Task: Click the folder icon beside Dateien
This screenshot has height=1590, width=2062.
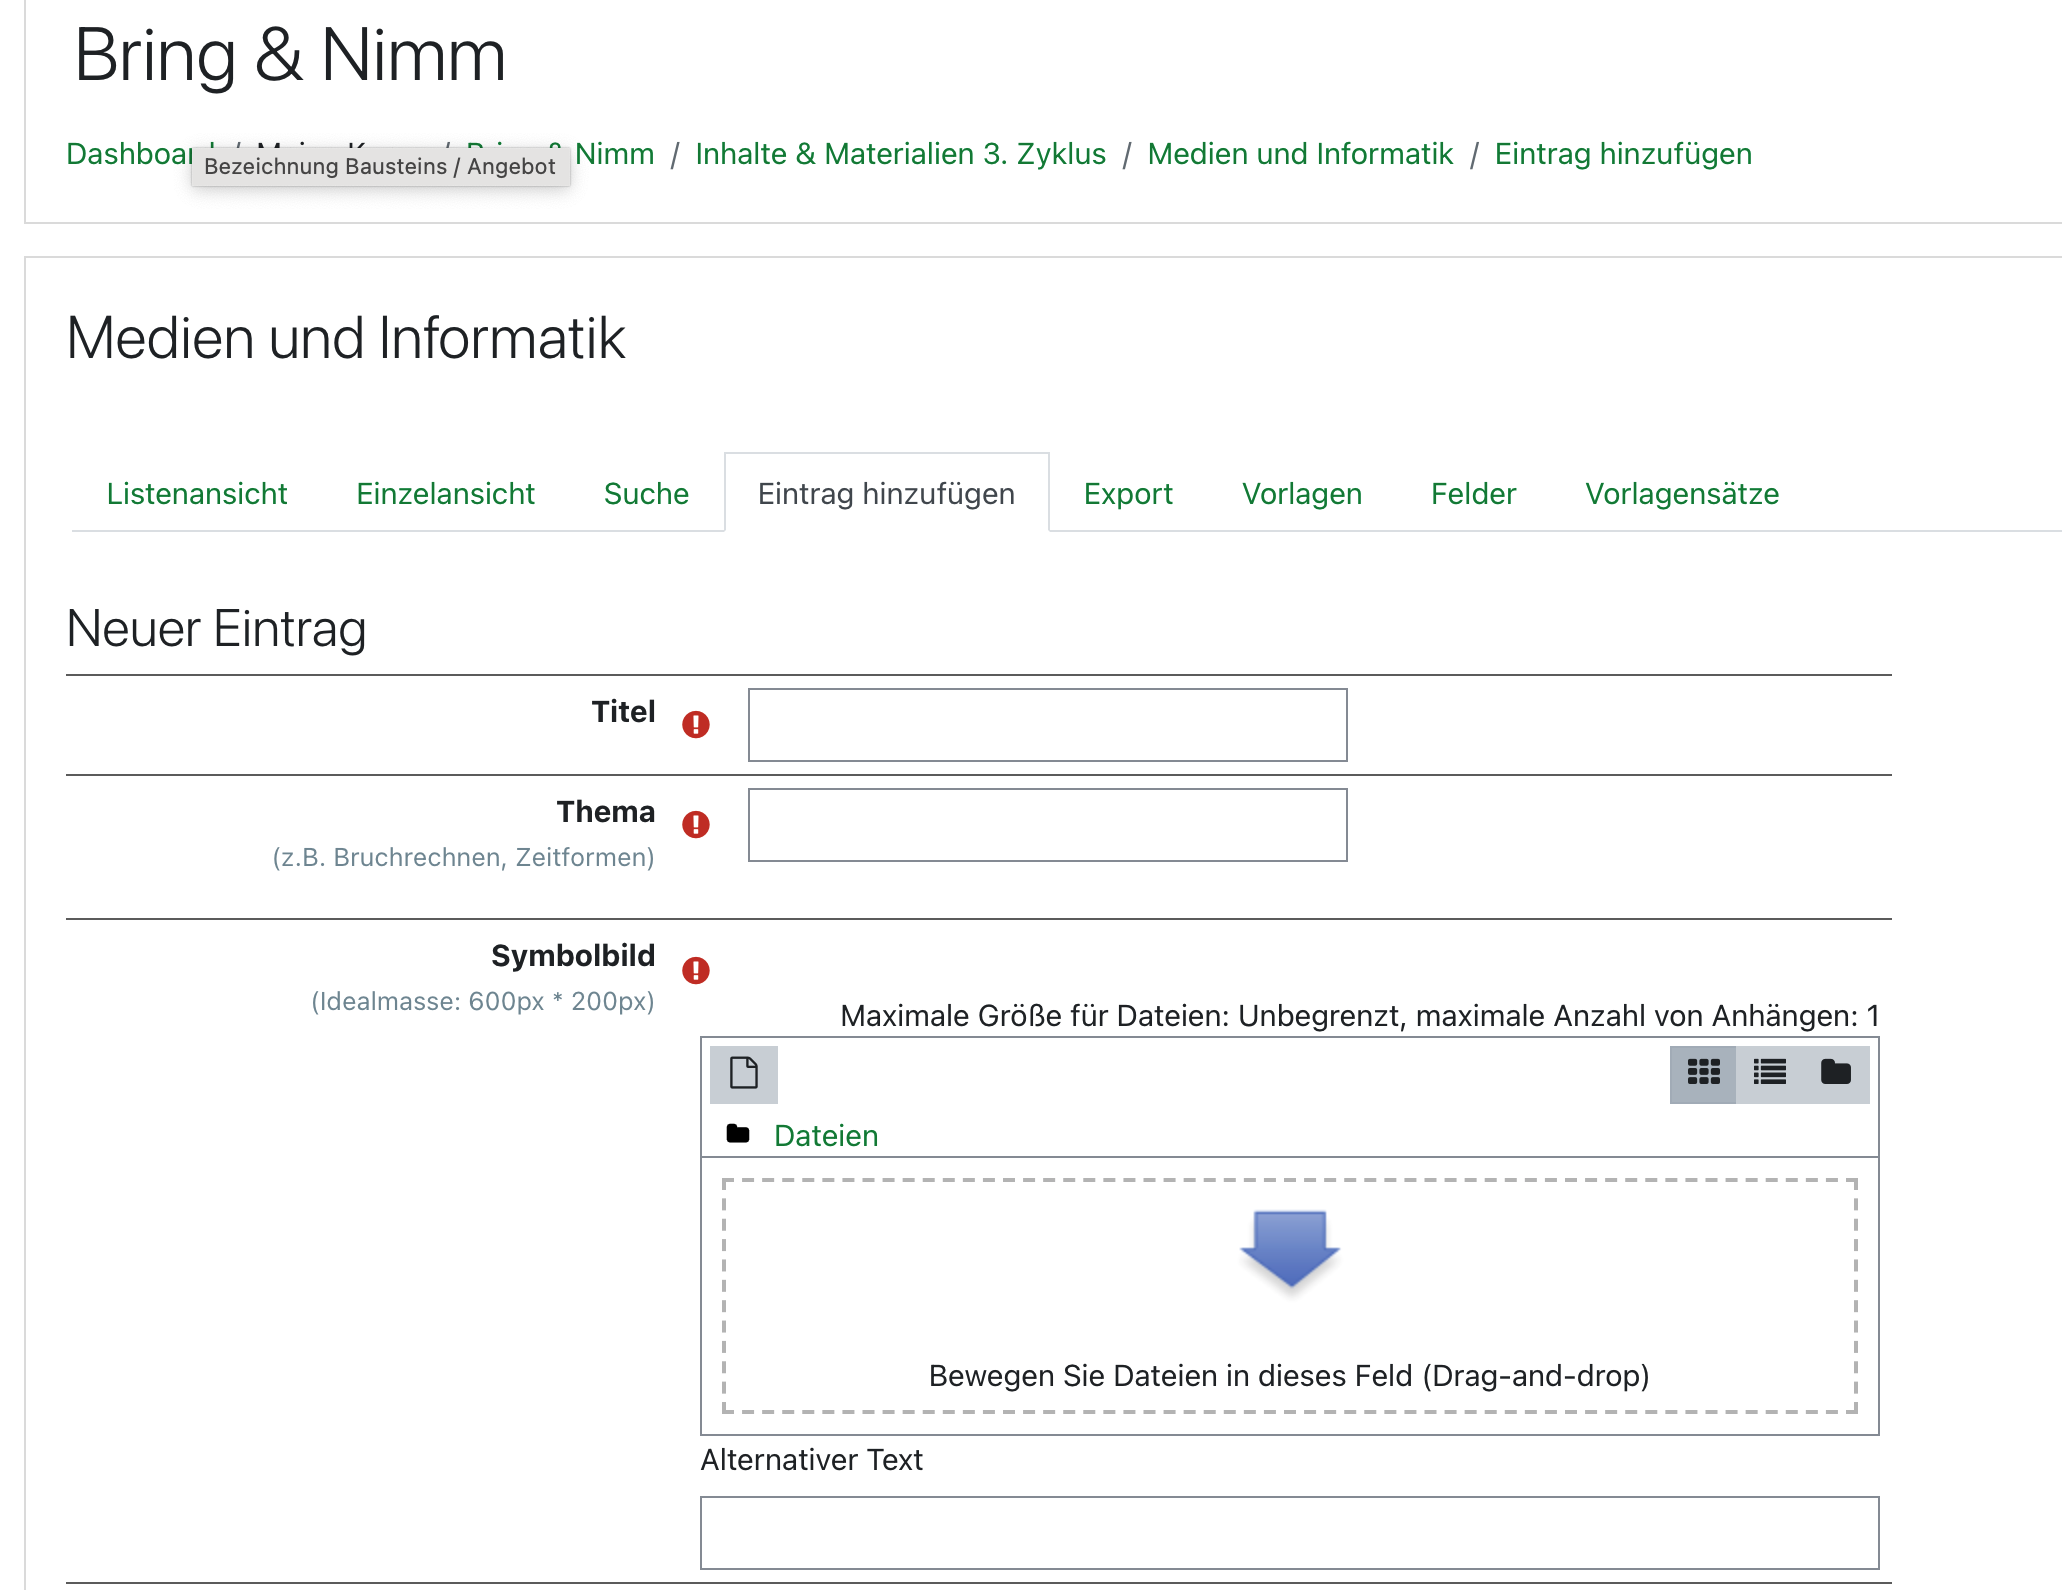Action: (738, 1134)
